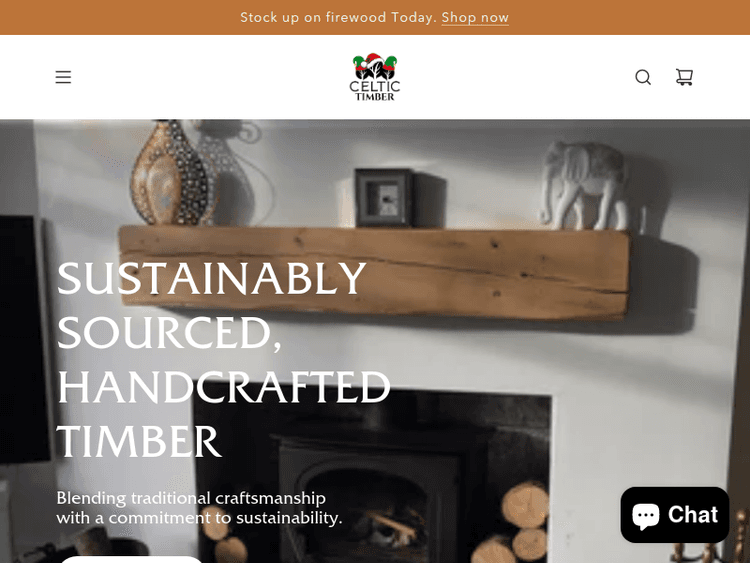Click the white hero button below the tagline

coord(132,560)
